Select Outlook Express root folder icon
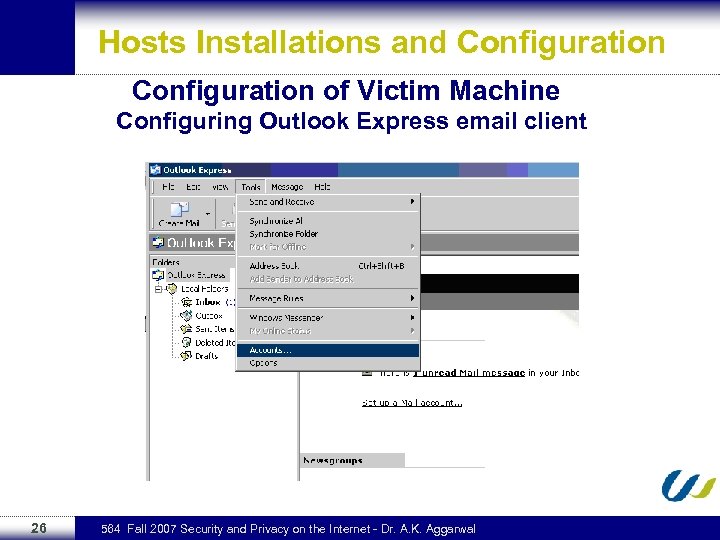This screenshot has height=540, width=720. click(x=158, y=276)
